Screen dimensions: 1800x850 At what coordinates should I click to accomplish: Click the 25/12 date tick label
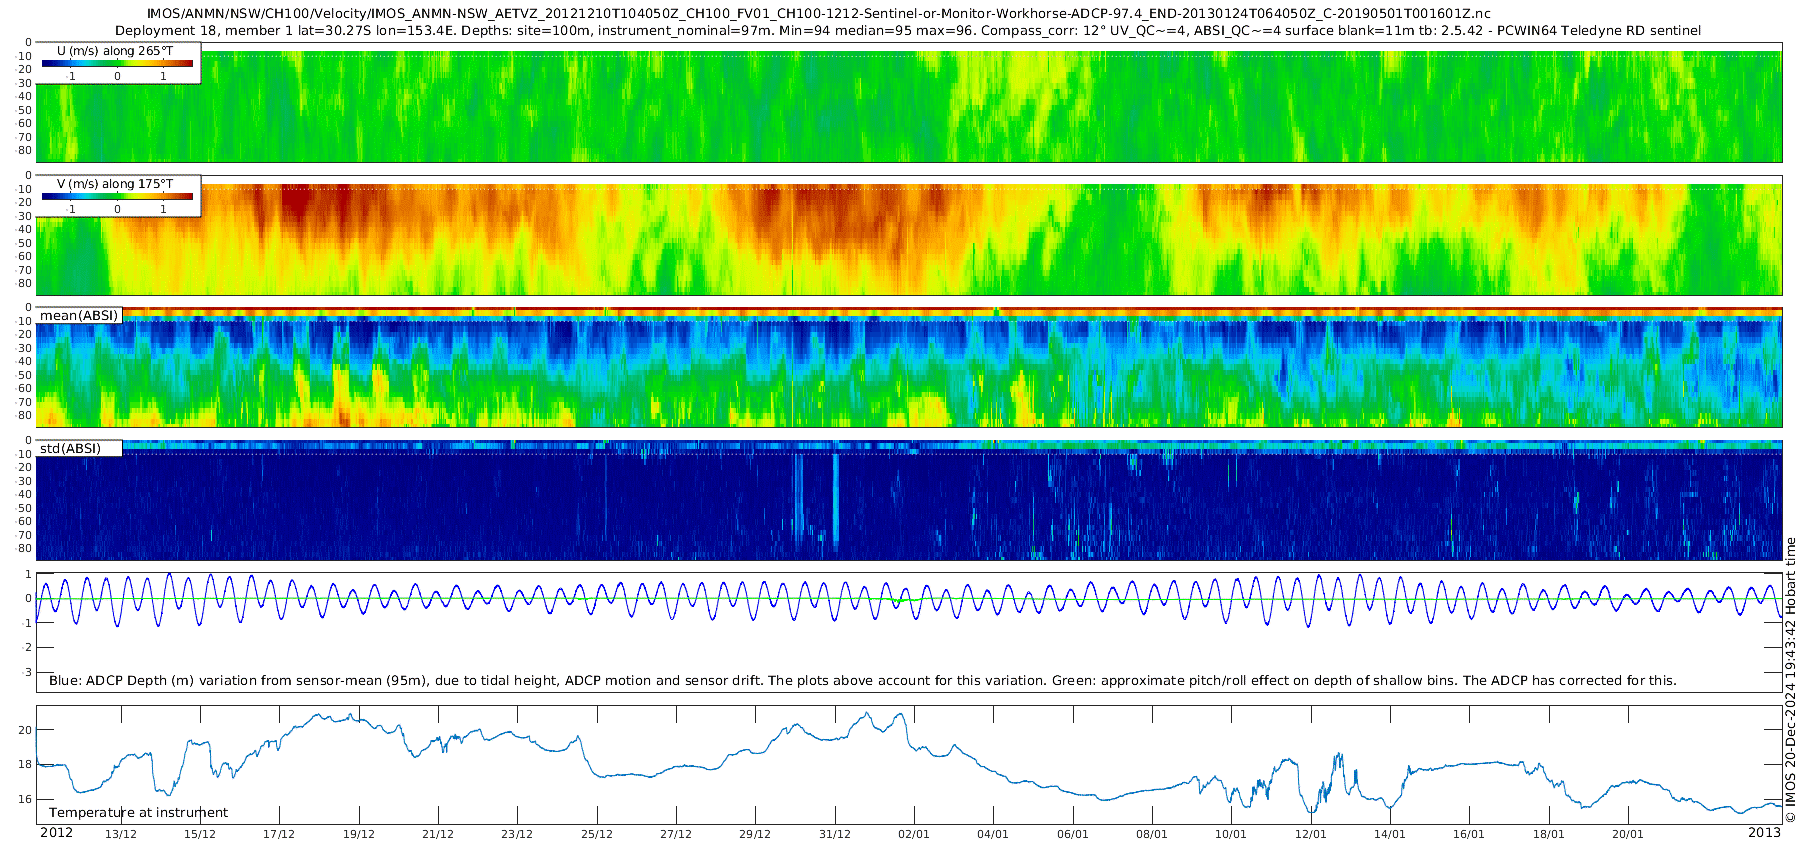[597, 834]
